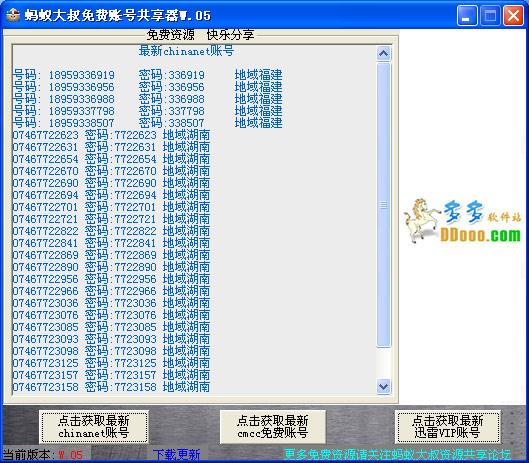Select row with number 18959337798
529x463 pixels.
pos(147,111)
